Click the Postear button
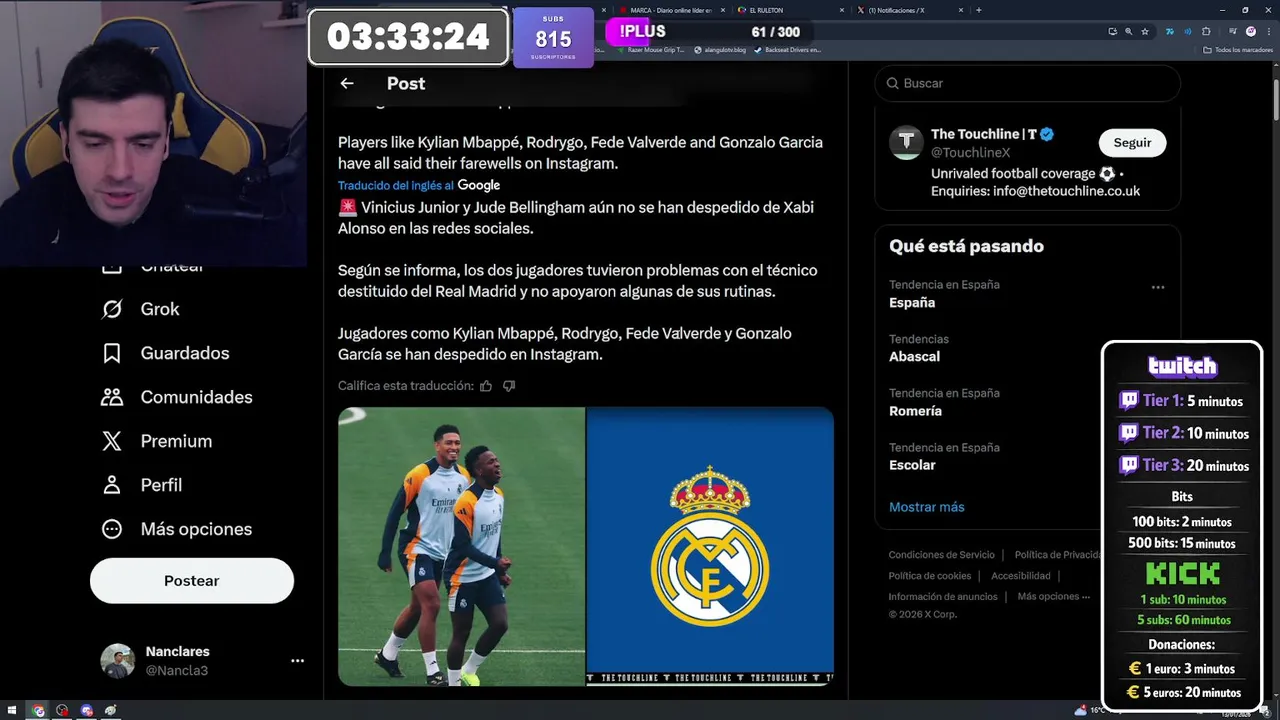 point(192,581)
